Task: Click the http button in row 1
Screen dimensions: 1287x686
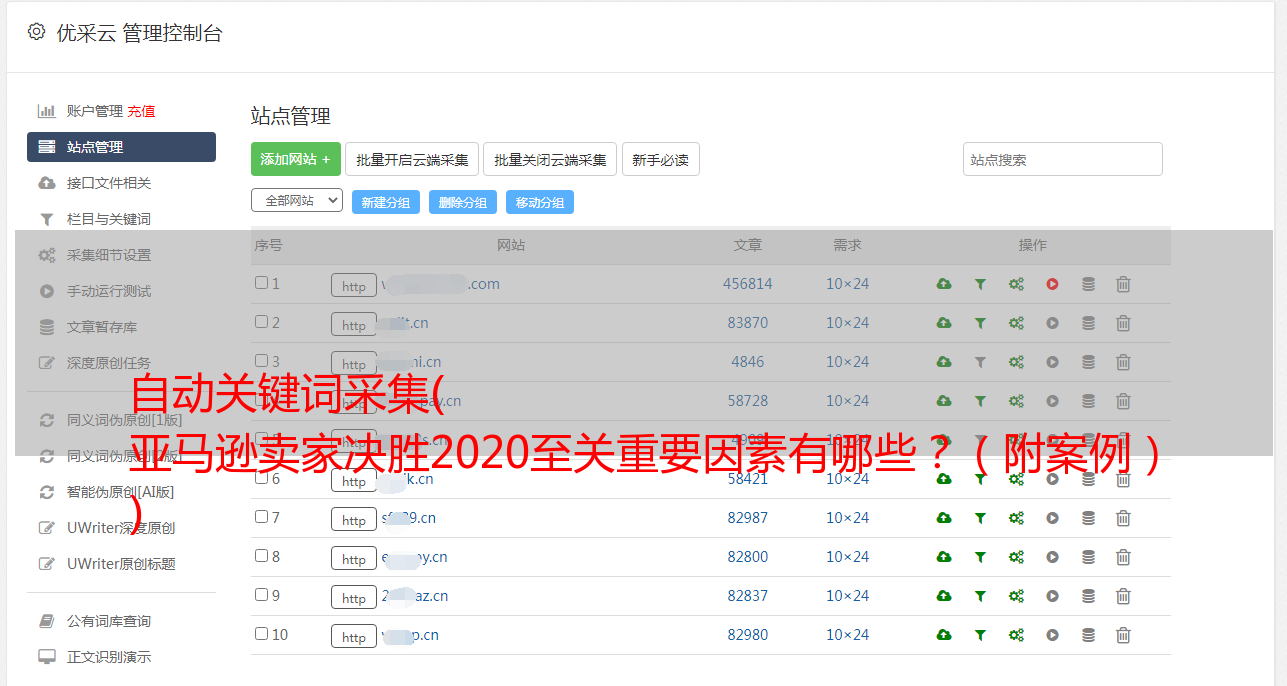Action: 354,286
